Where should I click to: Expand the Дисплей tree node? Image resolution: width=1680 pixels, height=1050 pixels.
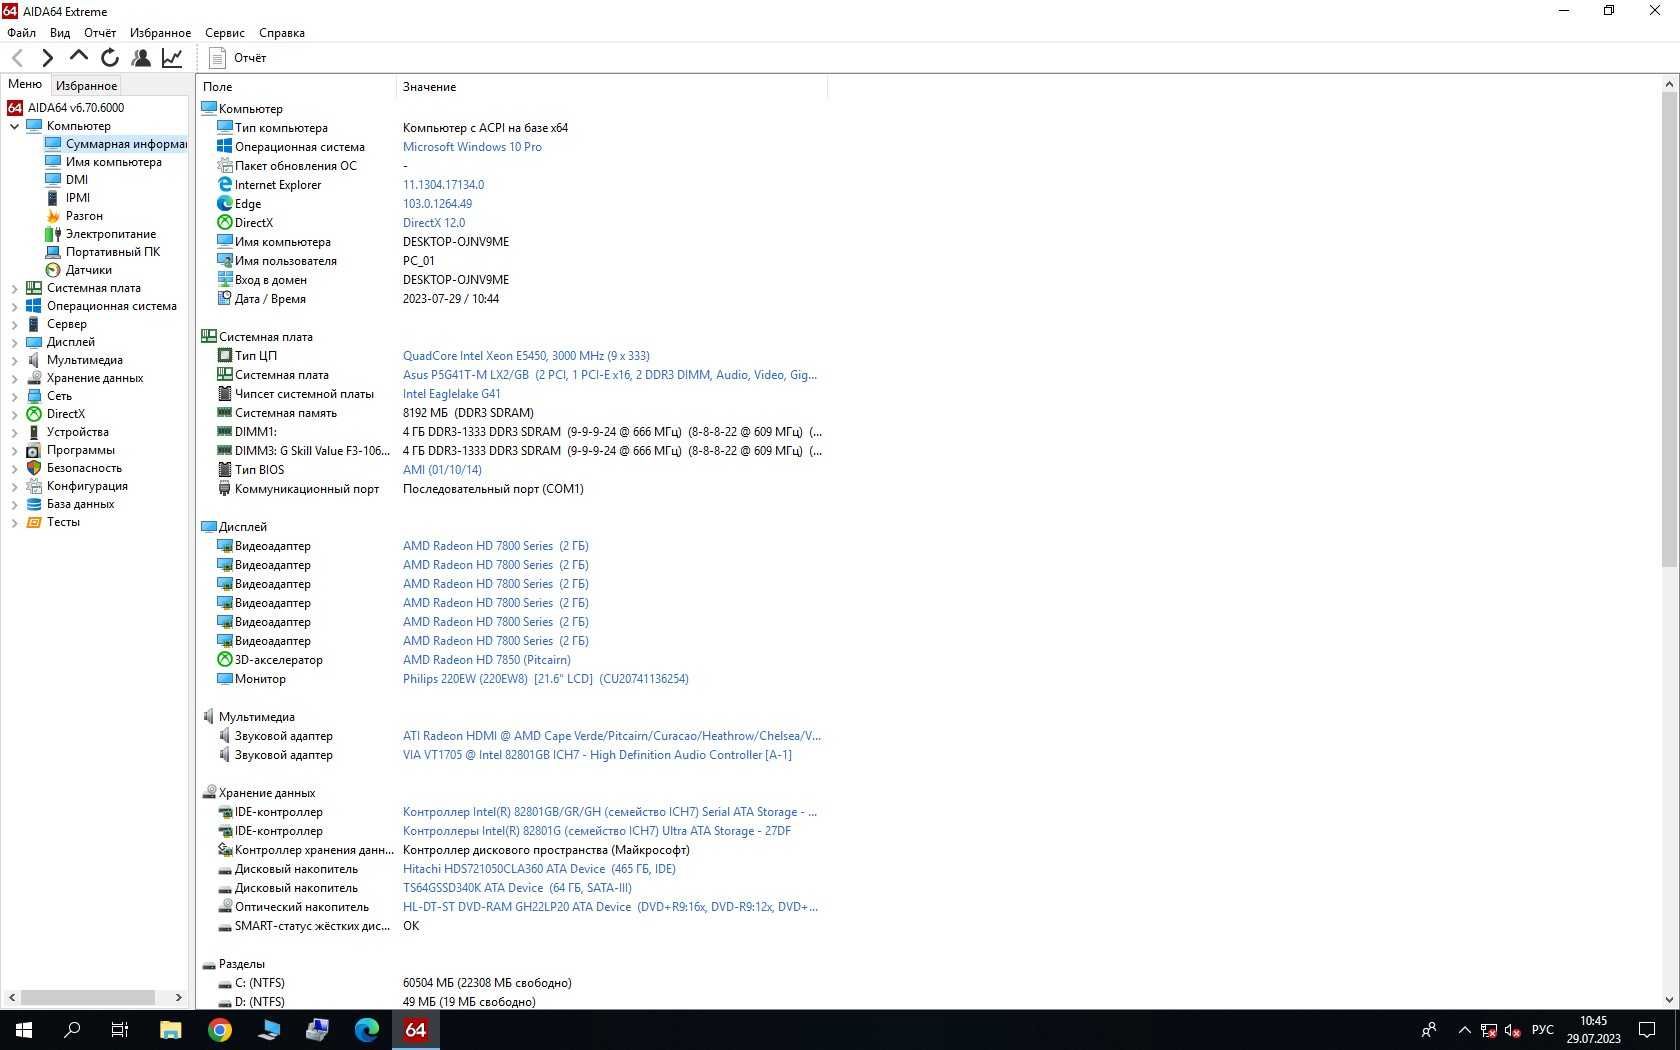click(14, 342)
